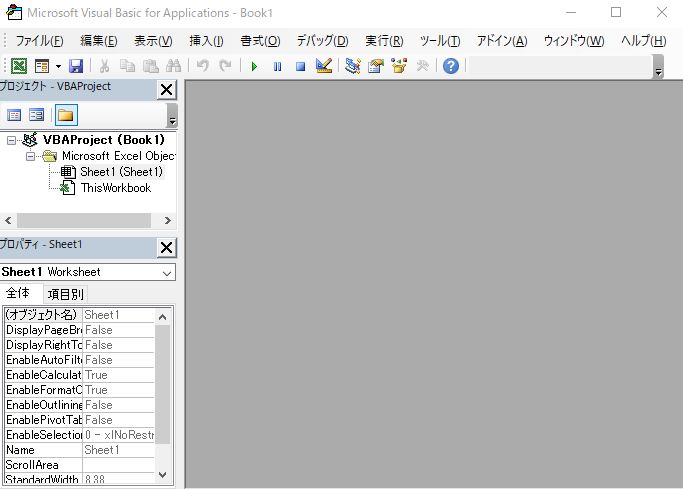Click the Copy toolbar icon
Image resolution: width=683 pixels, height=489 pixels.
click(x=127, y=66)
